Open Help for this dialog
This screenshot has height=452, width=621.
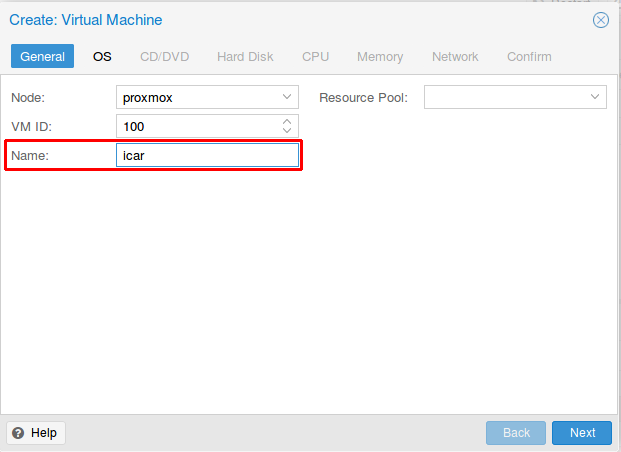(36, 433)
